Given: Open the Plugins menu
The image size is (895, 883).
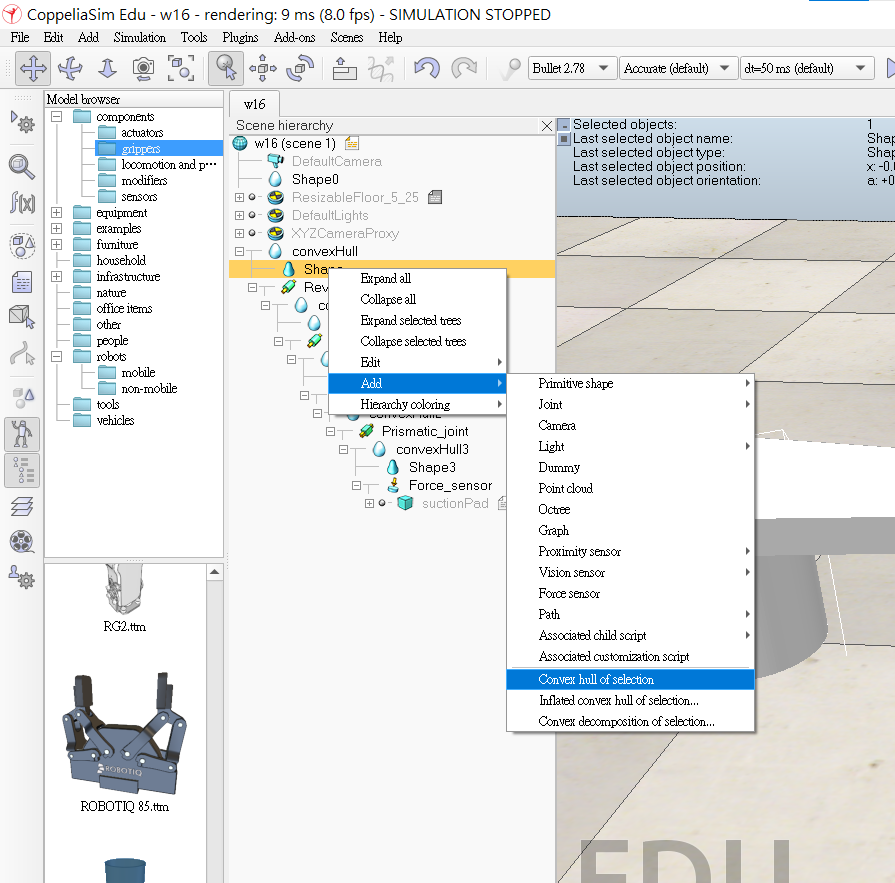Looking at the screenshot, I should (x=240, y=38).
